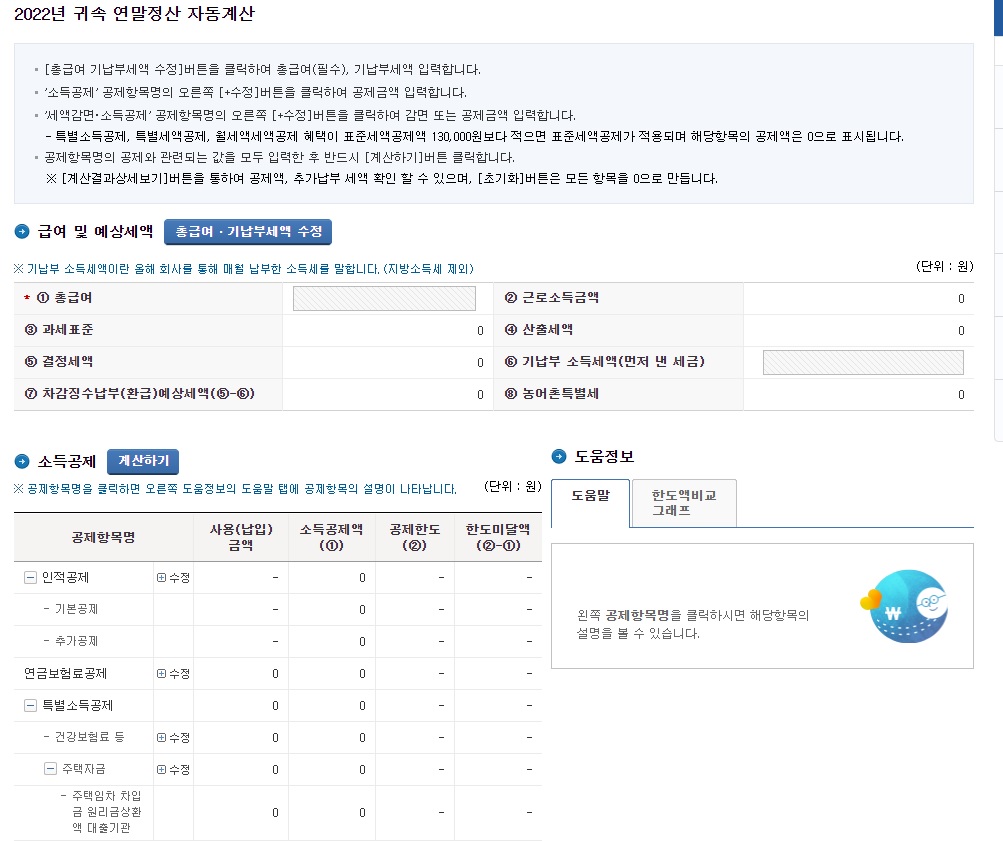The height and width of the screenshot is (841, 1003).
Task: Select the 연금보험료공제 deduction item
Action: (x=65, y=673)
